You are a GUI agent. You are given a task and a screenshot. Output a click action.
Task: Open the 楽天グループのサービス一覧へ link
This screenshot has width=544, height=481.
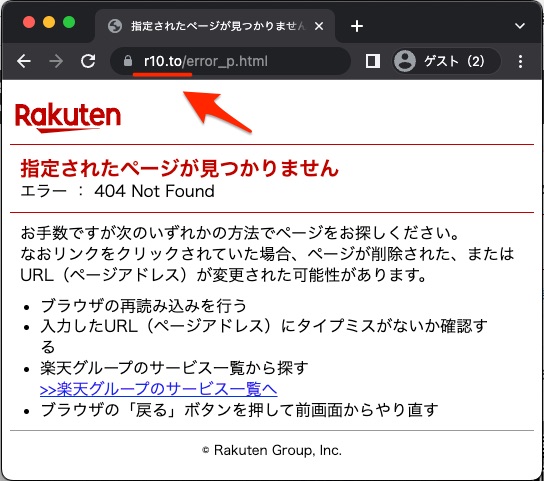pyautogui.click(x=159, y=389)
